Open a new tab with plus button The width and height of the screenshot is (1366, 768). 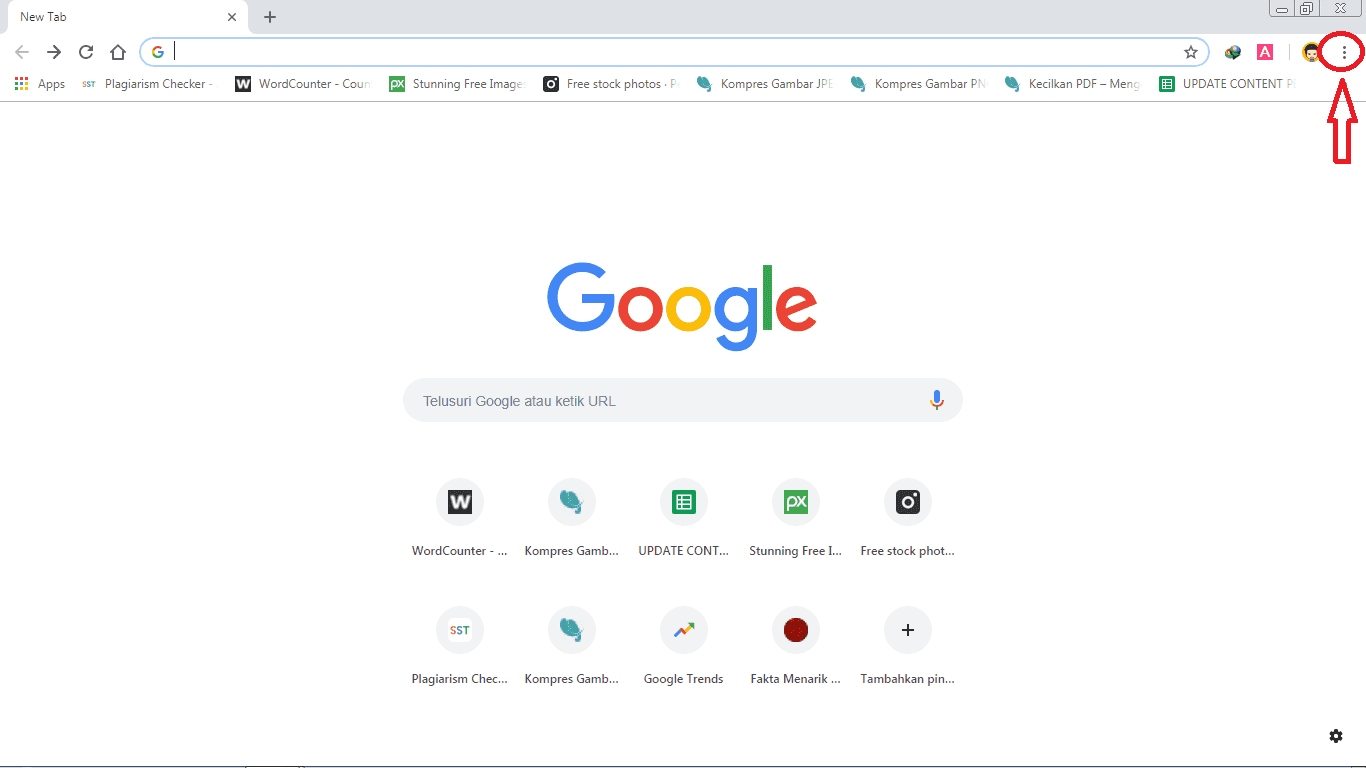coord(270,17)
